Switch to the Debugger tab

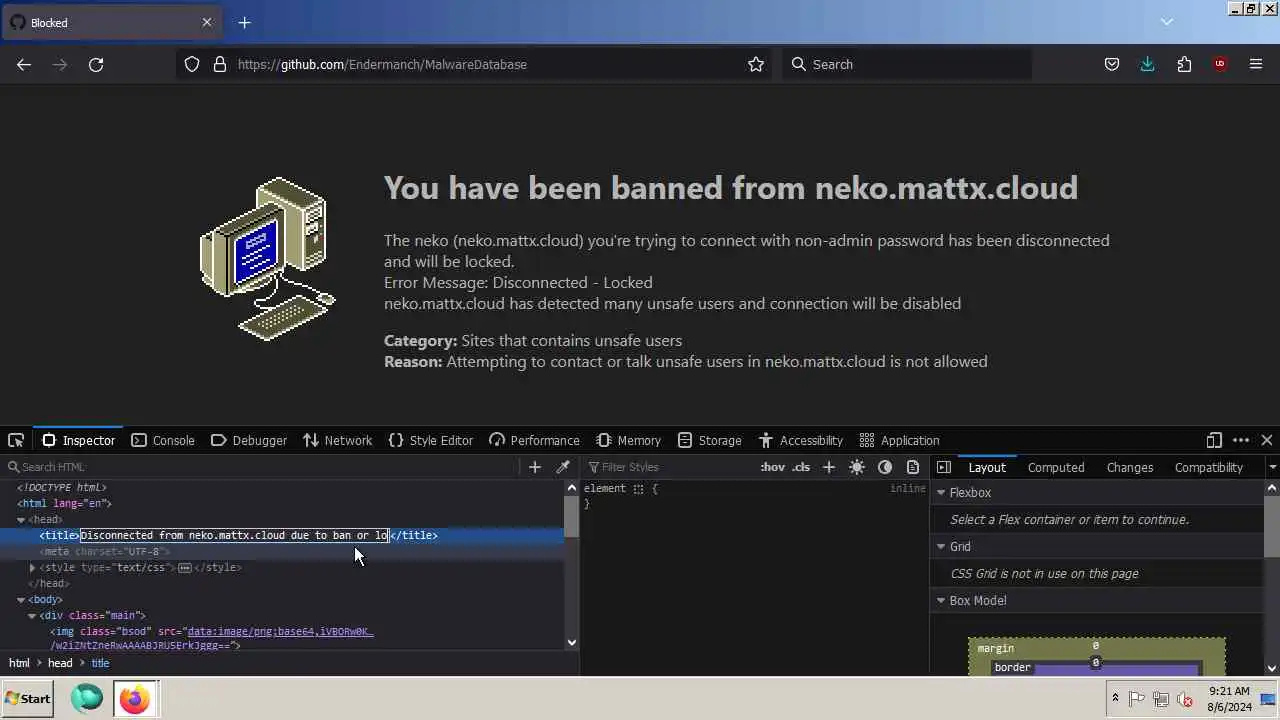249,440
